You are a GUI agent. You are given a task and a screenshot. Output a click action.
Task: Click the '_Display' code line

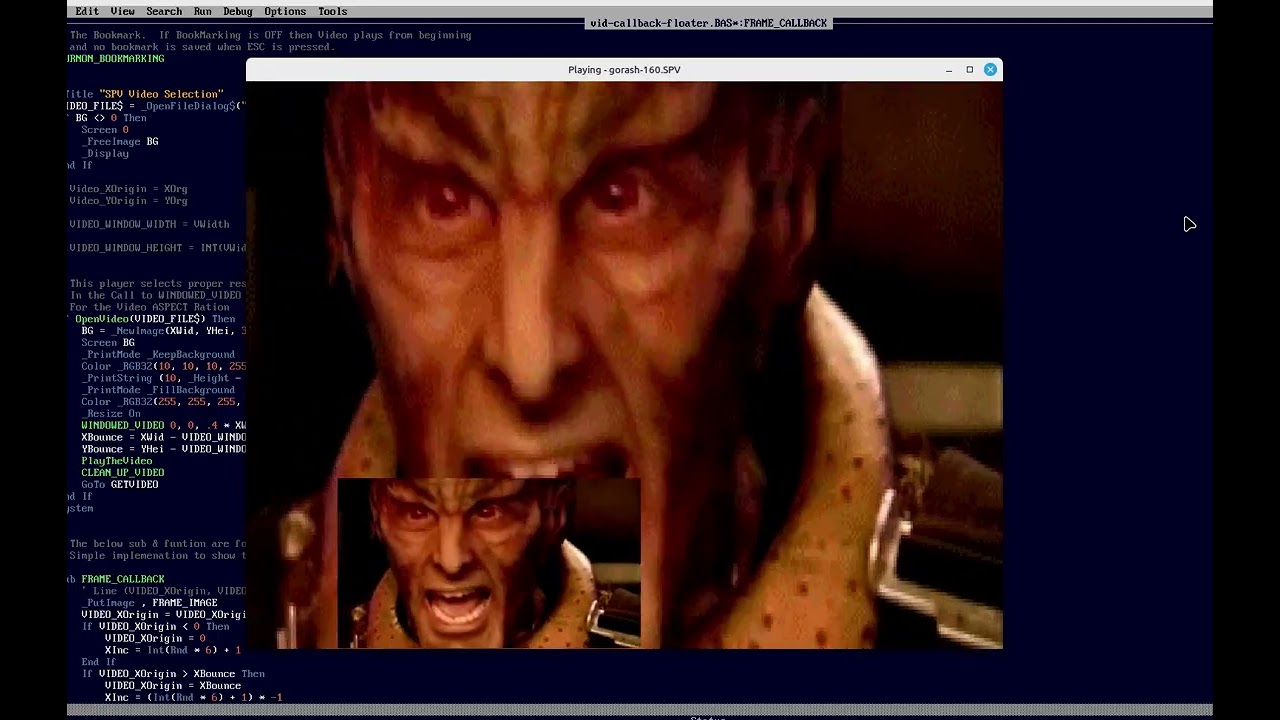[x=105, y=154]
